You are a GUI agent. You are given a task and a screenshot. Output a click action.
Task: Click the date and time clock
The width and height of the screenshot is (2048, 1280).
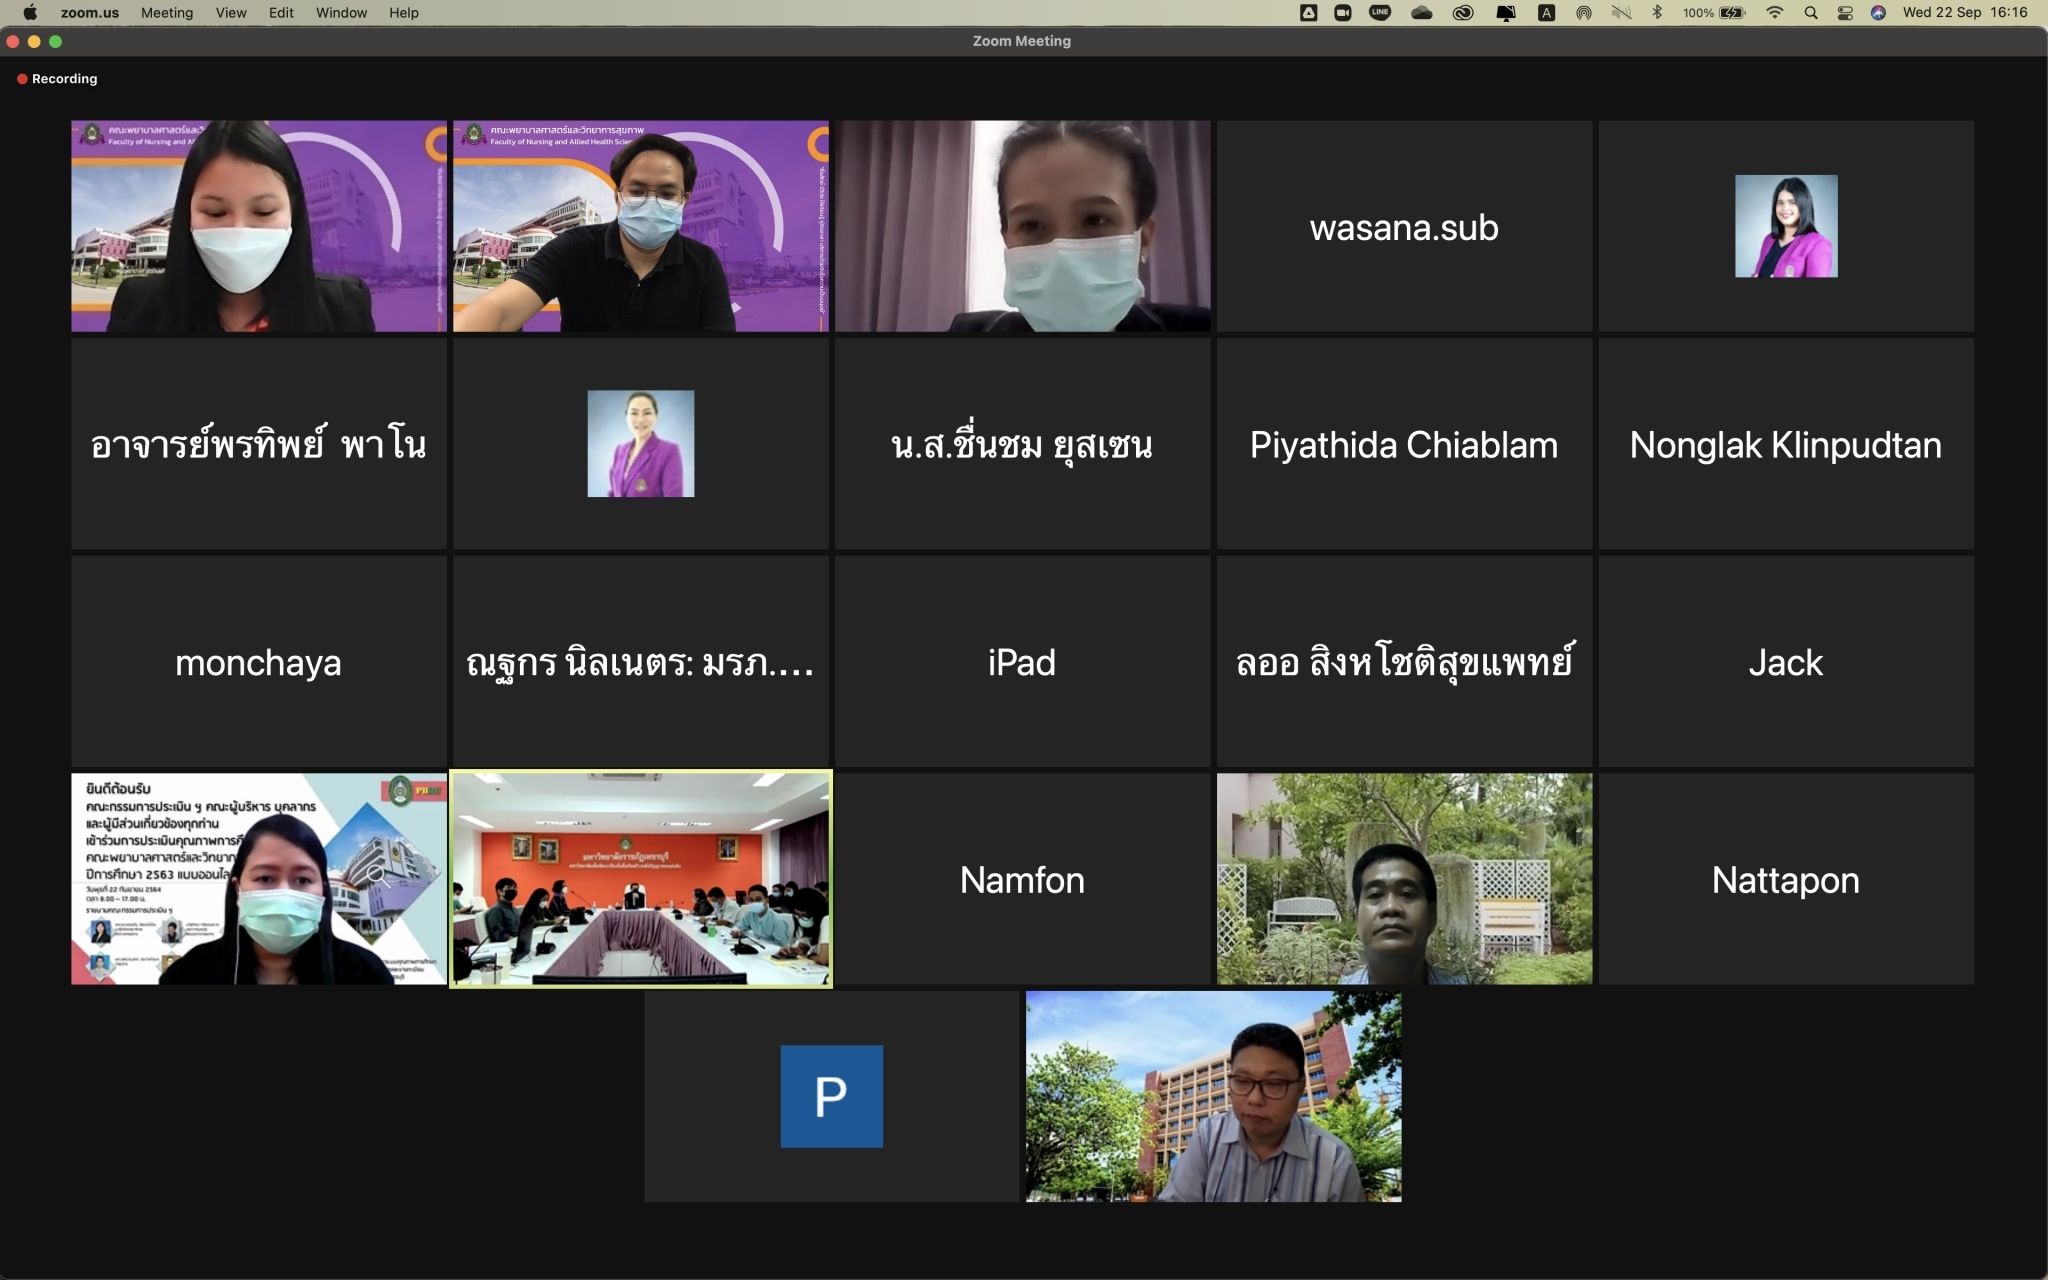pos(1964,13)
